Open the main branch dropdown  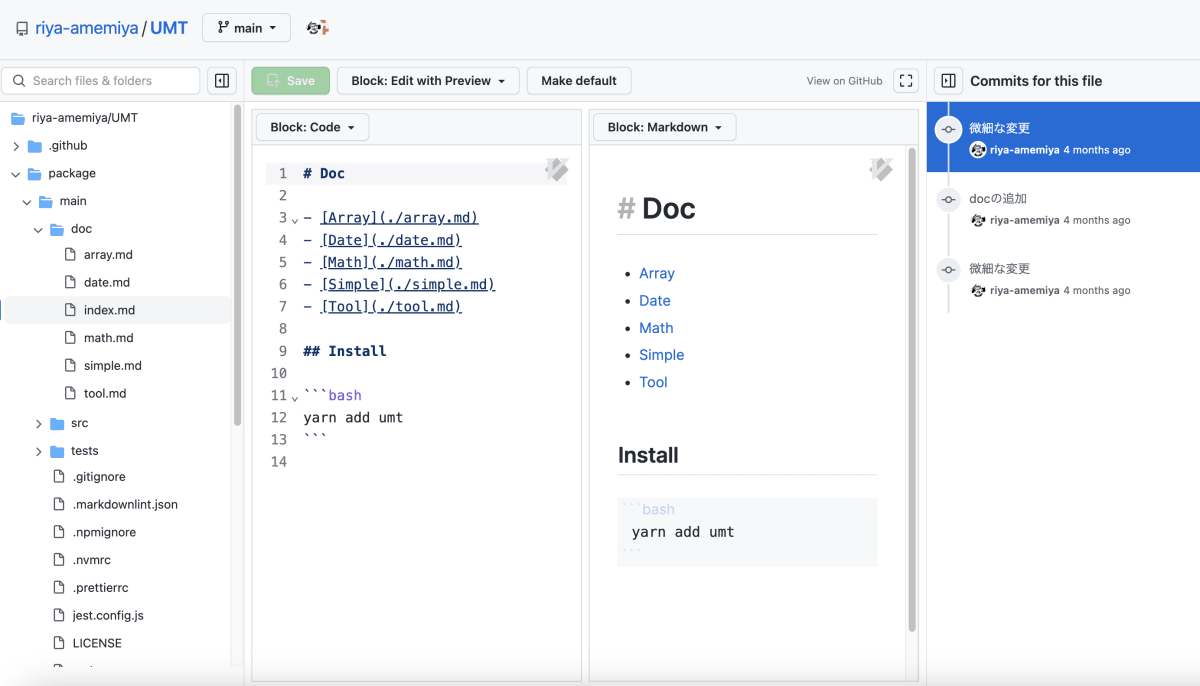[x=246, y=28]
